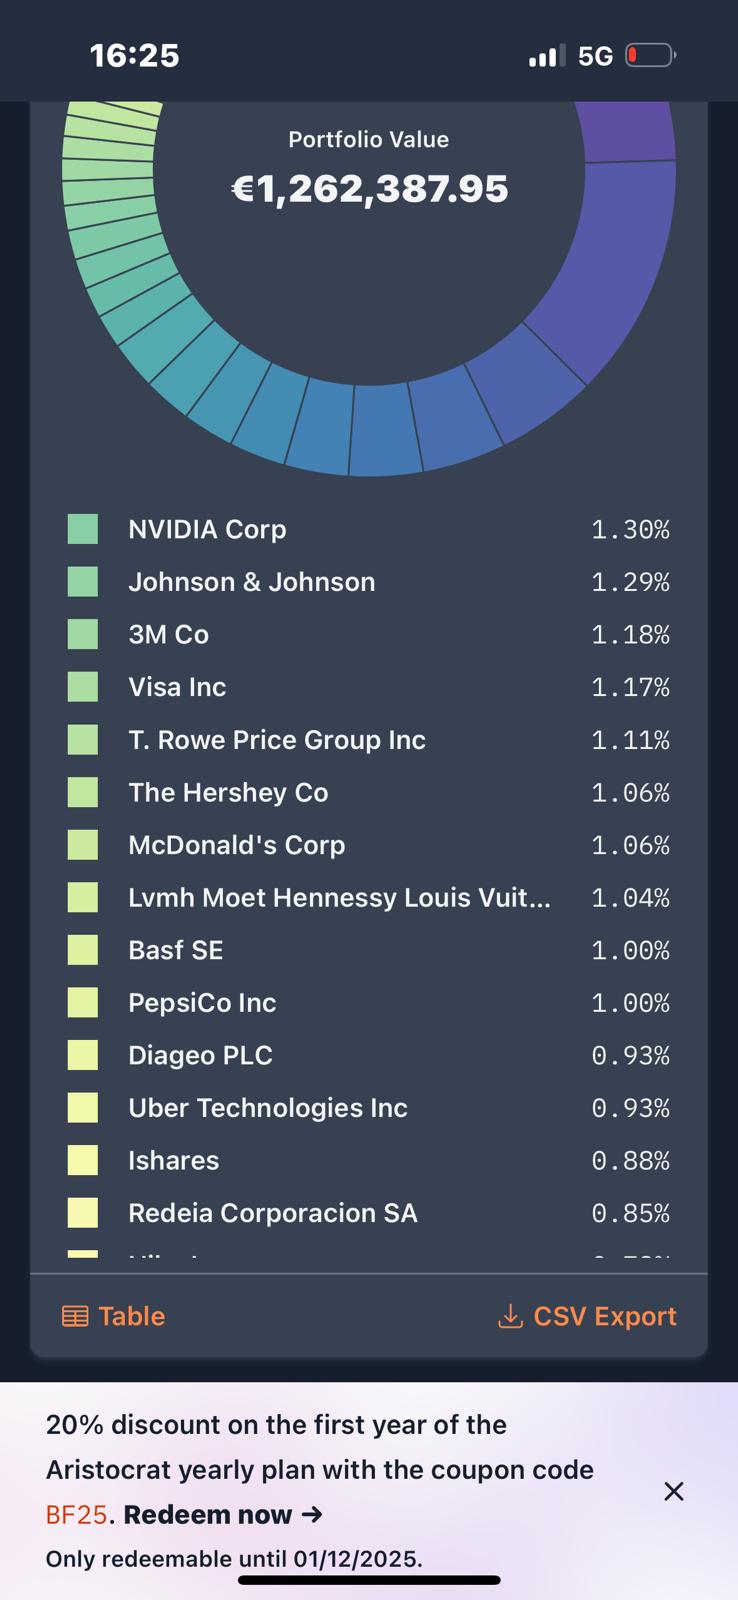Click the Redeia Corporacion SA swatch
The image size is (738, 1600).
83,1213
